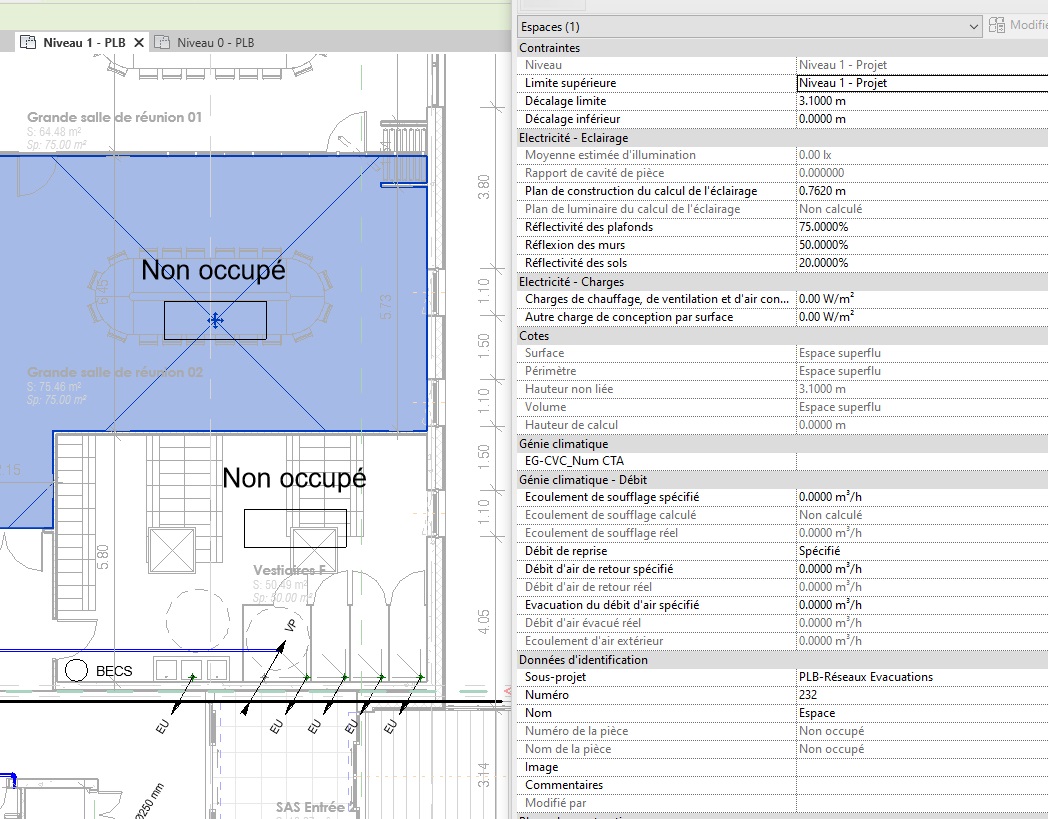Switch to the Niveau 0 - PLB tab
The image size is (1048, 819).
215,42
